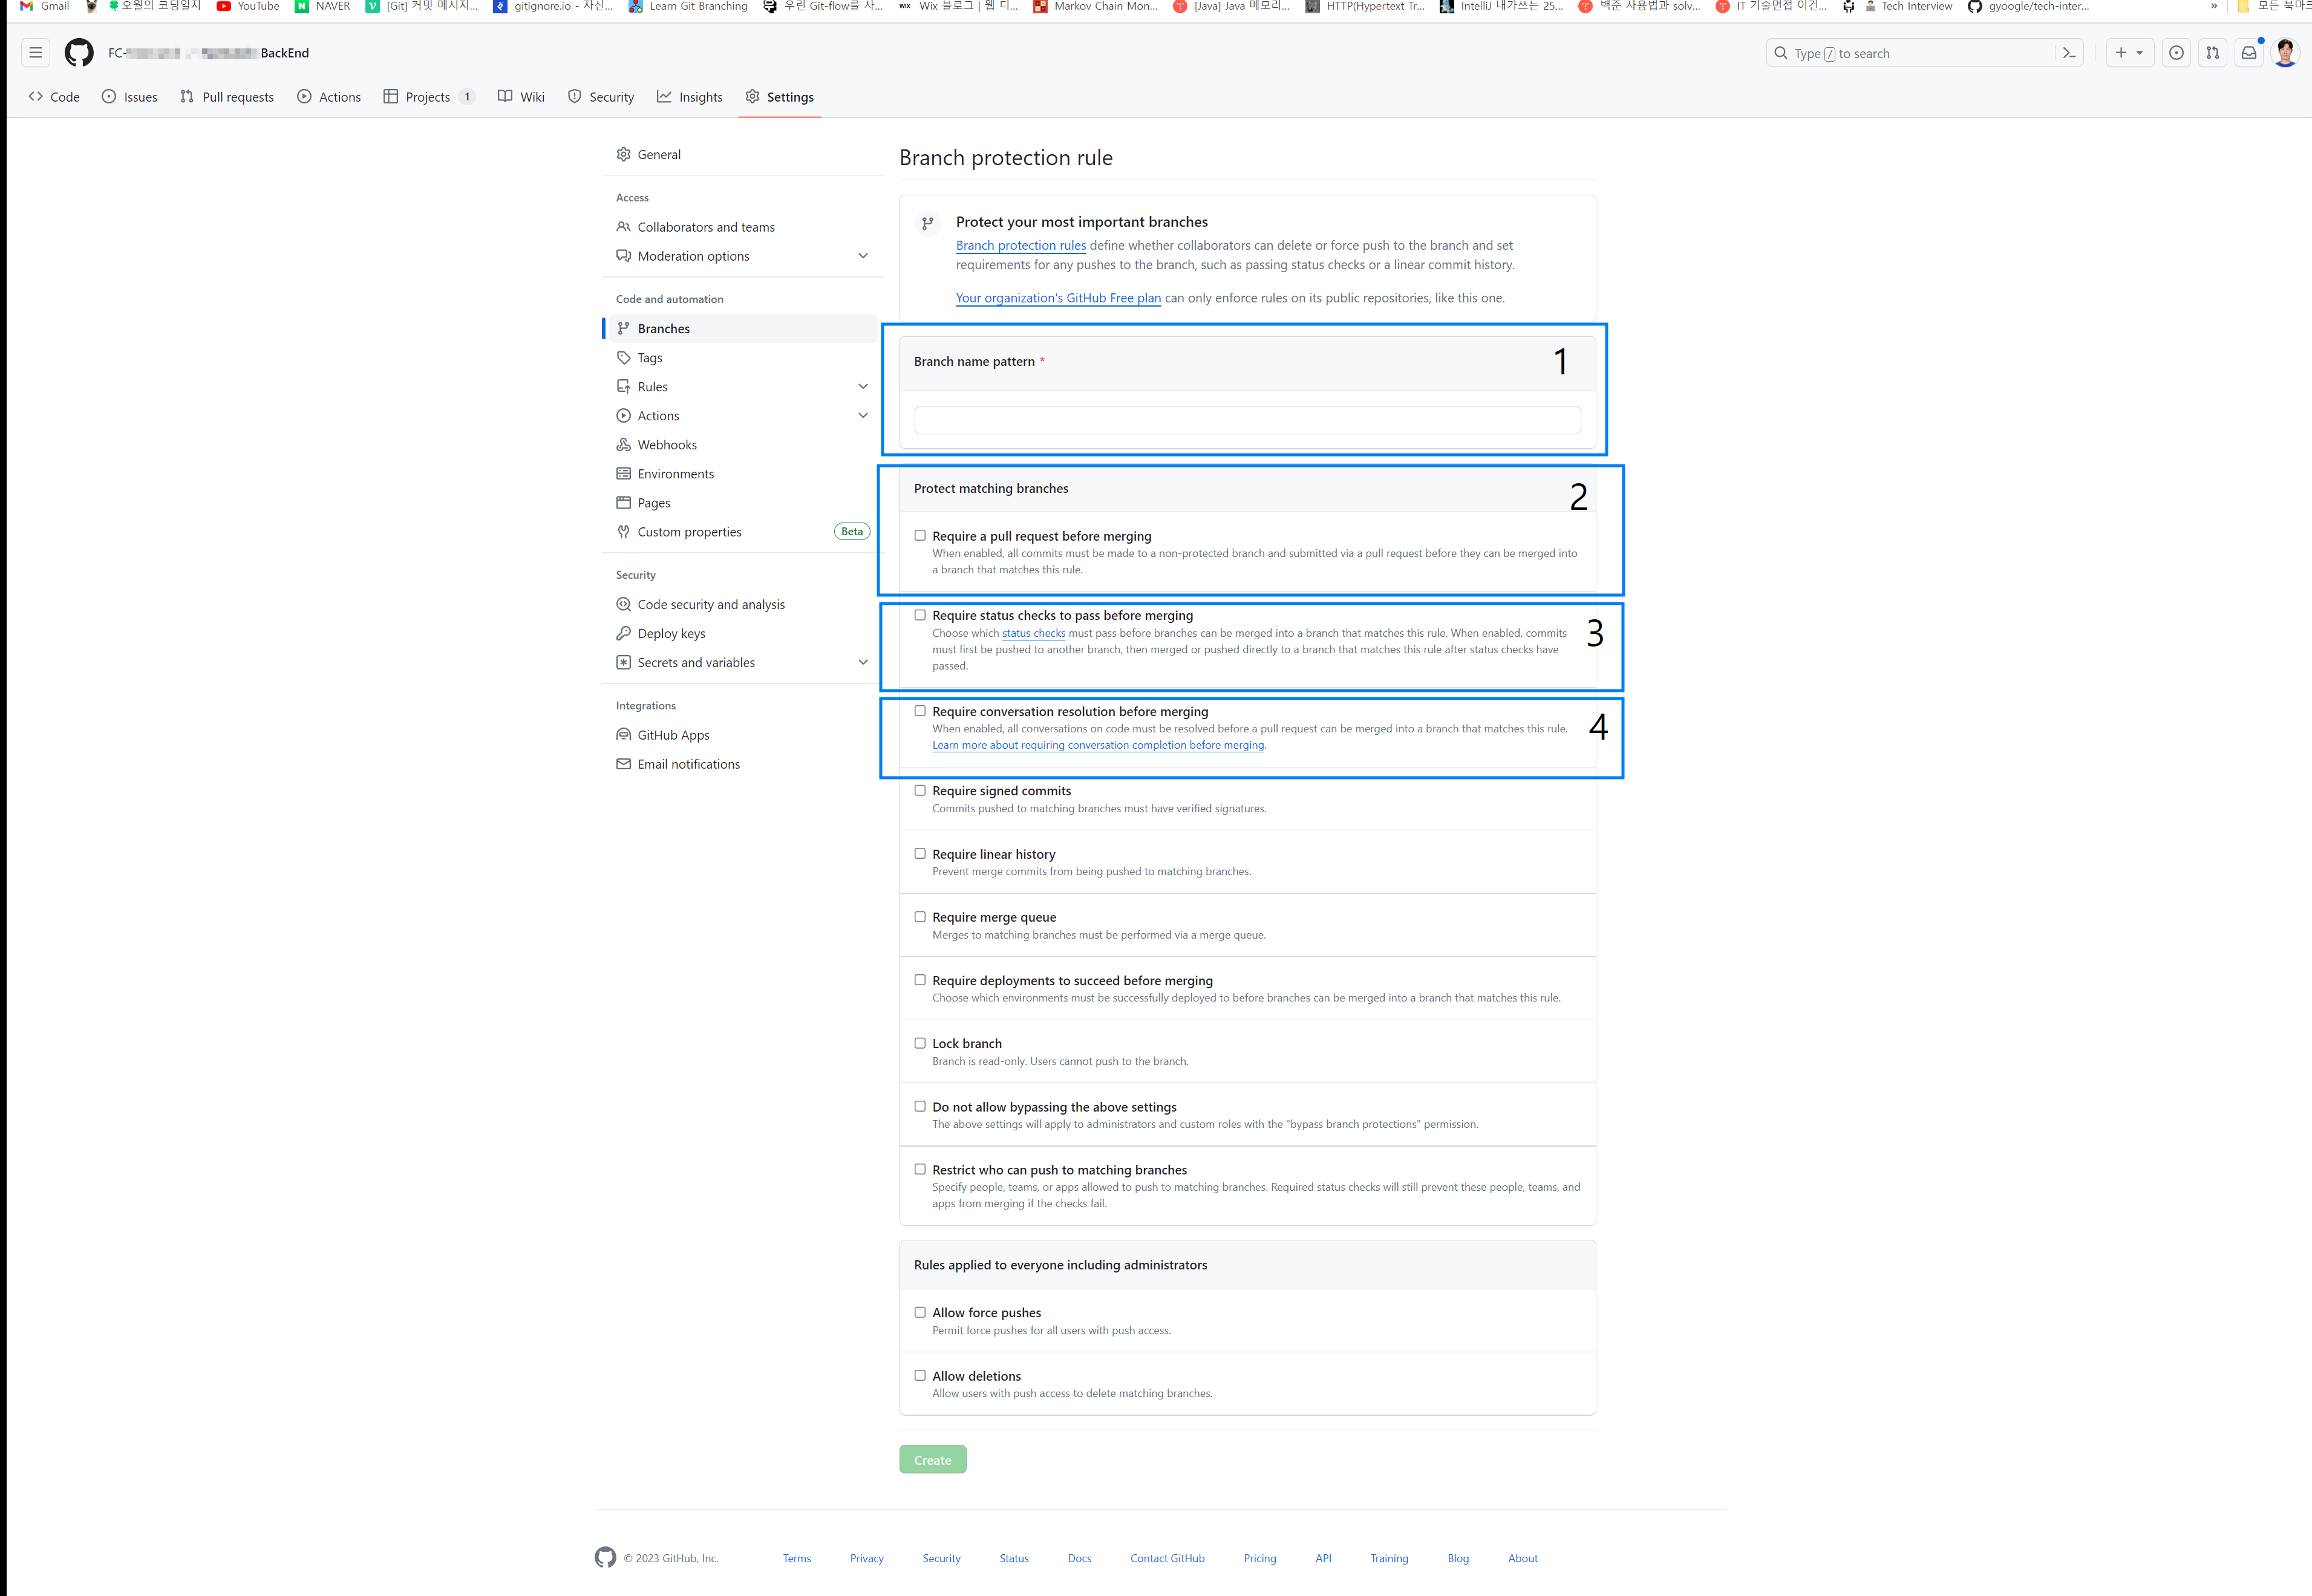The height and width of the screenshot is (1596, 2312).
Task: Enable Require a pull request before merging
Action: [x=920, y=536]
